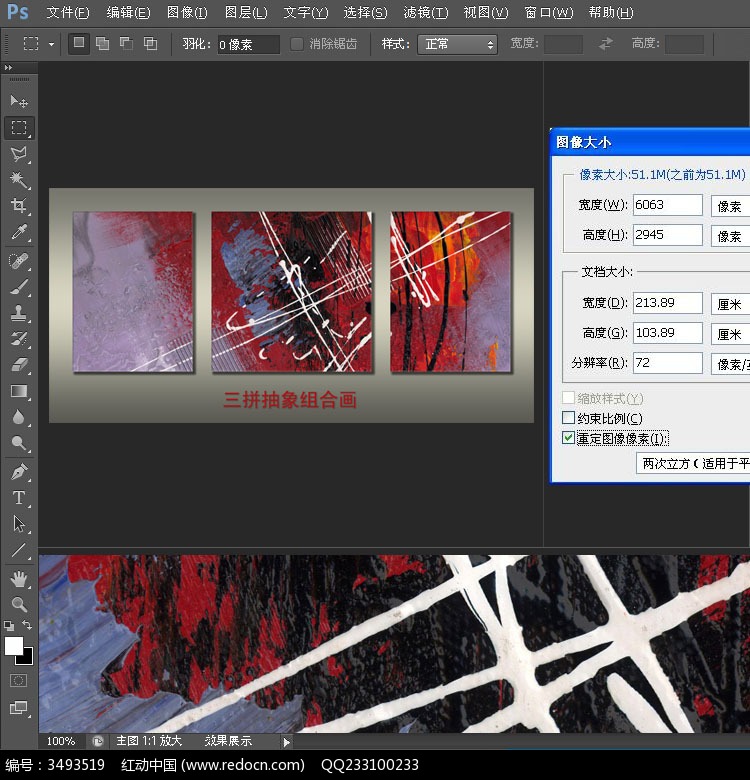
Task: Select the Path Selection tool
Action: [19, 524]
